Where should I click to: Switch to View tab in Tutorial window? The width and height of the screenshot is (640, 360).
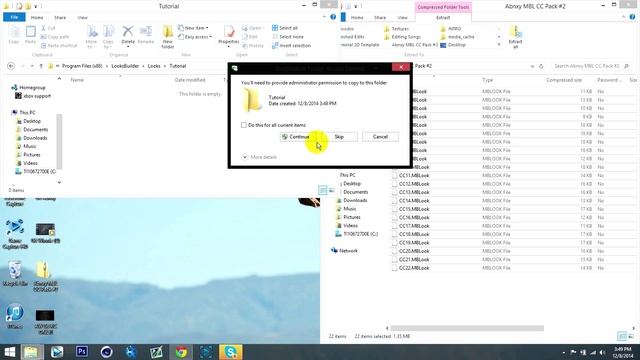pyautogui.click(x=82, y=18)
